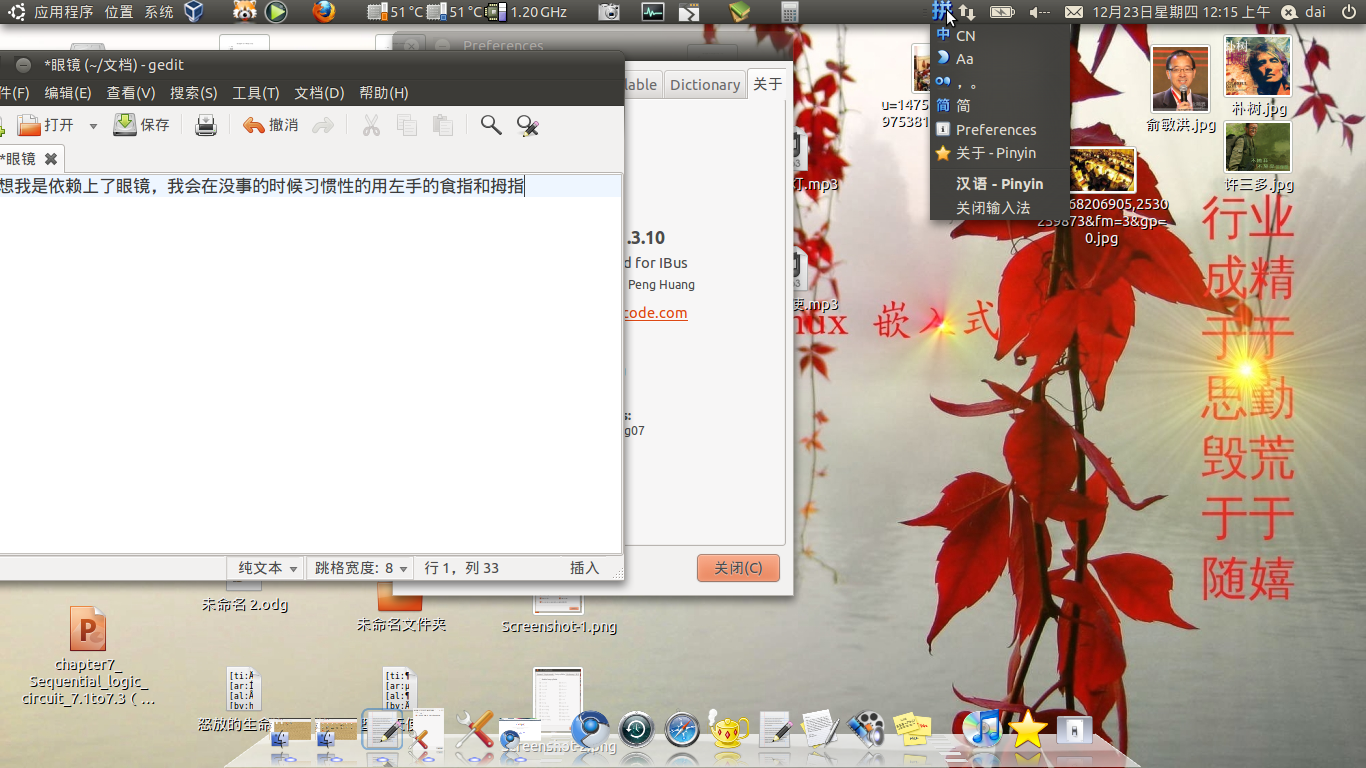Open the 跳格宽度 tab width dropdown
Screen dimensions: 1366x768
[x=361, y=568]
